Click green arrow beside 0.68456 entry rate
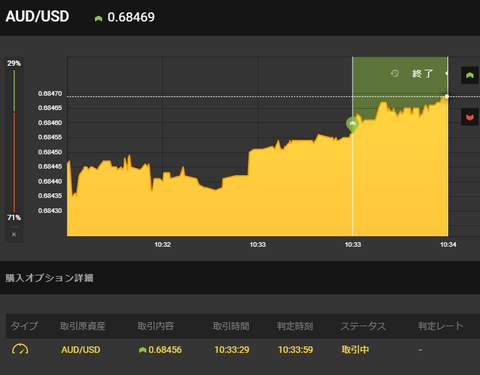480x375 pixels. click(x=143, y=350)
